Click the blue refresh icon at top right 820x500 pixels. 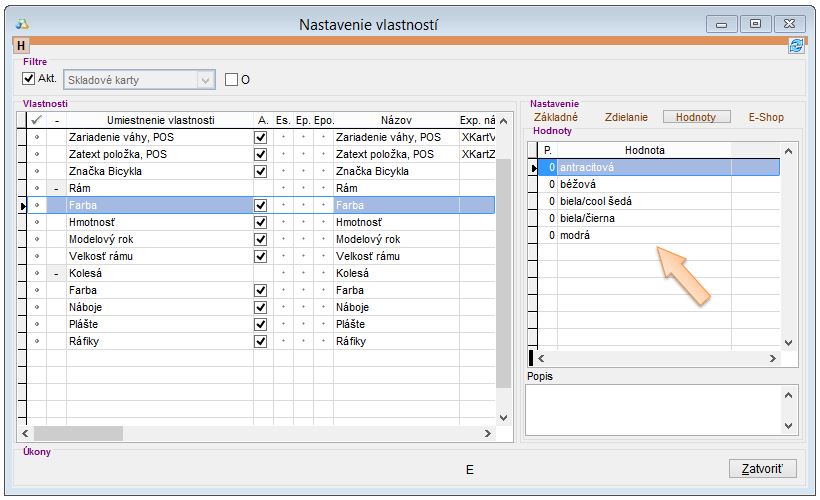[796, 46]
